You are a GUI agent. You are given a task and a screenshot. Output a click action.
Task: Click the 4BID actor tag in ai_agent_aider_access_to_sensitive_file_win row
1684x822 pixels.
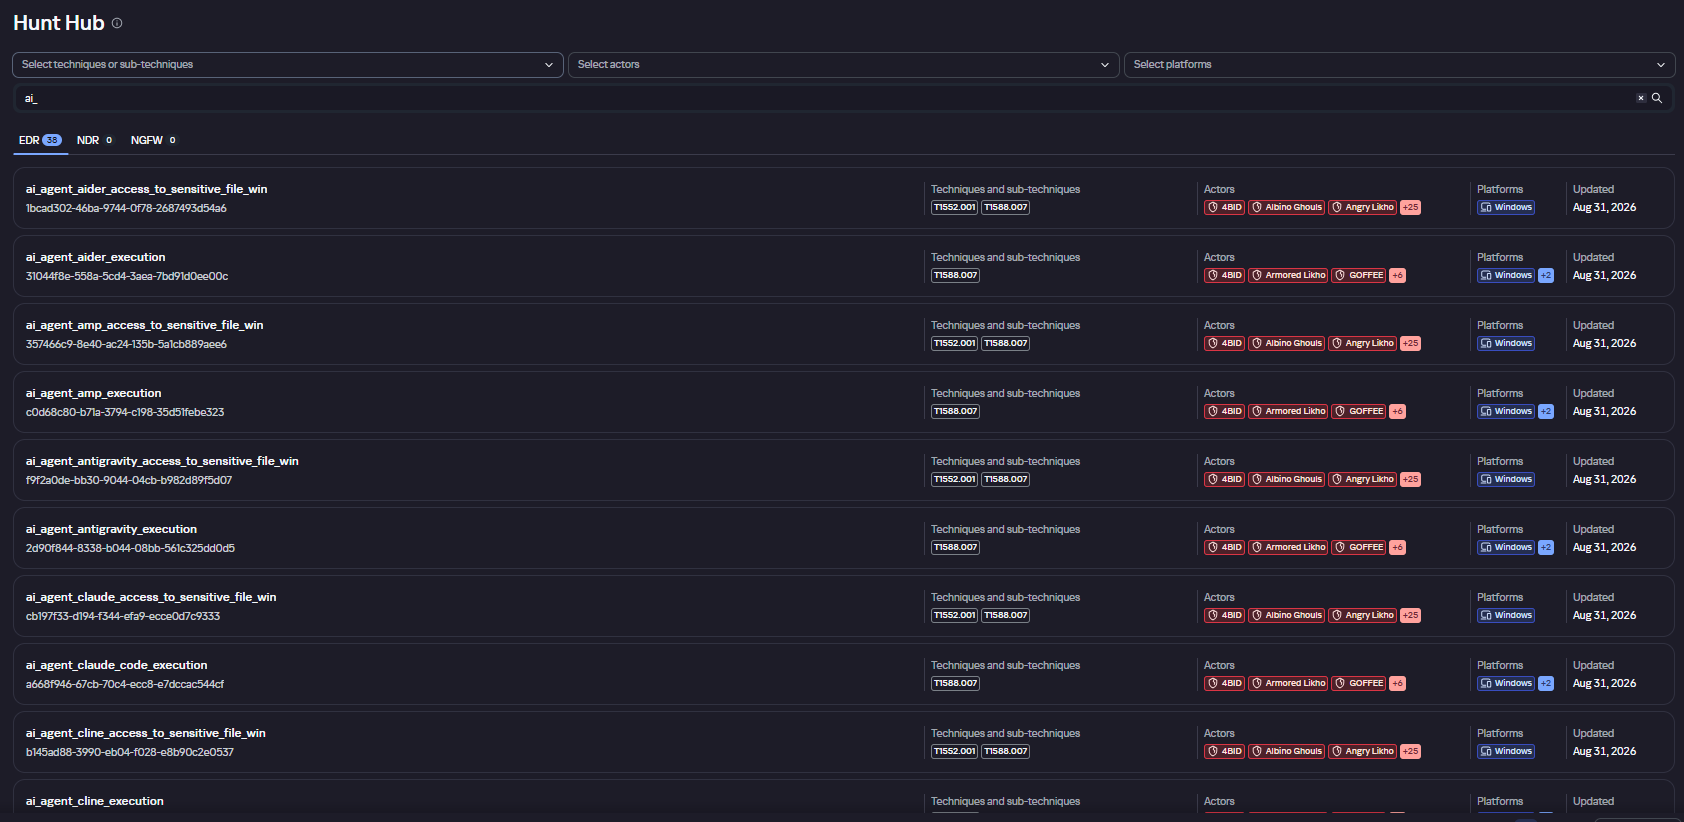point(1225,208)
